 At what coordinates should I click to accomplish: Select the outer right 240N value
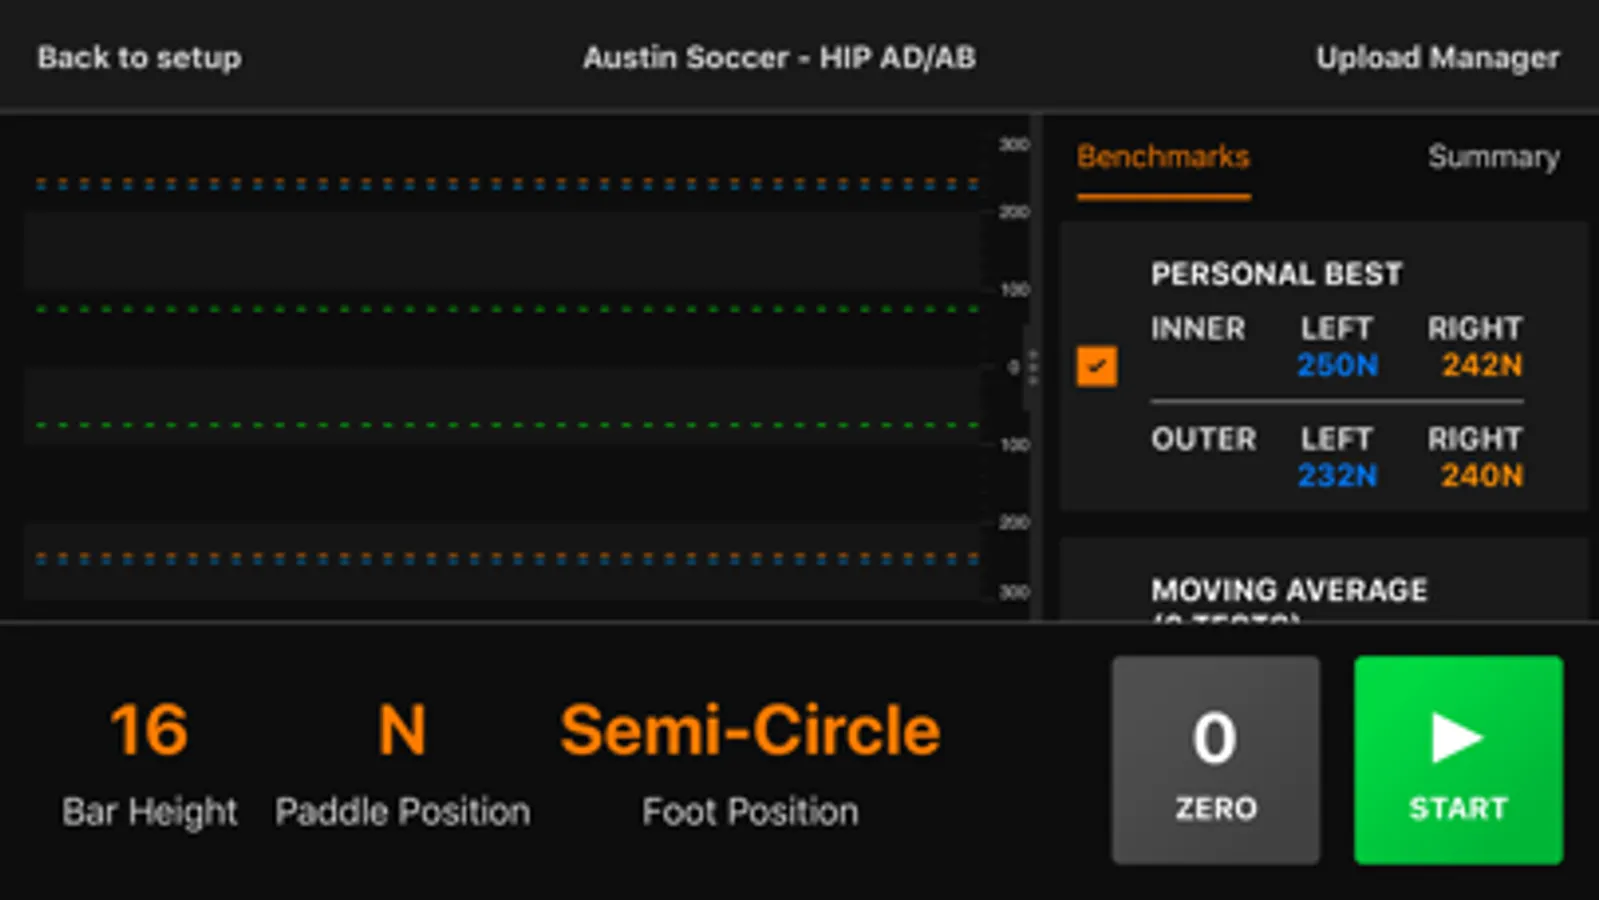coord(1481,476)
